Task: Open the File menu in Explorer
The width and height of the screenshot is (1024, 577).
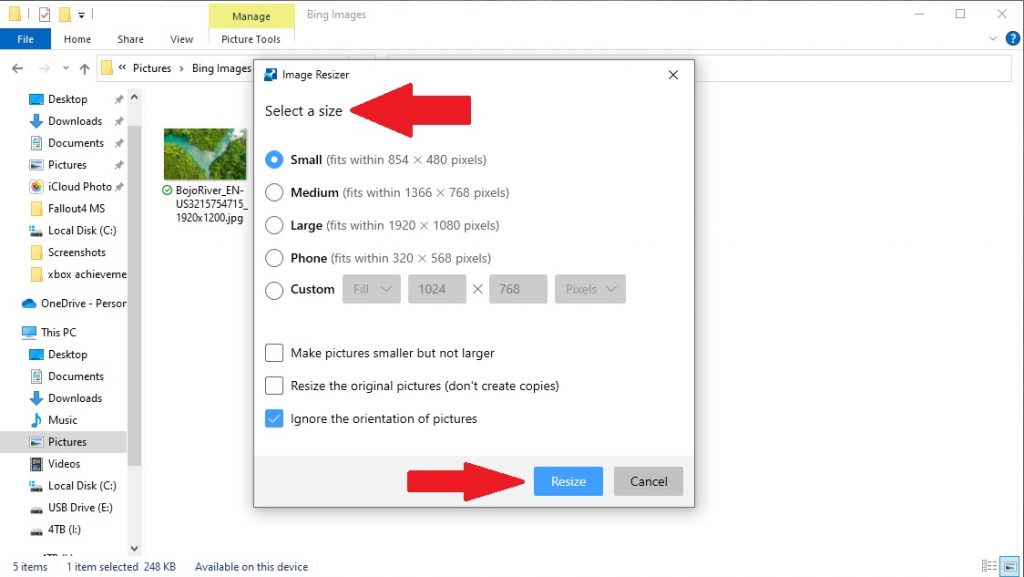Action: tap(25, 39)
